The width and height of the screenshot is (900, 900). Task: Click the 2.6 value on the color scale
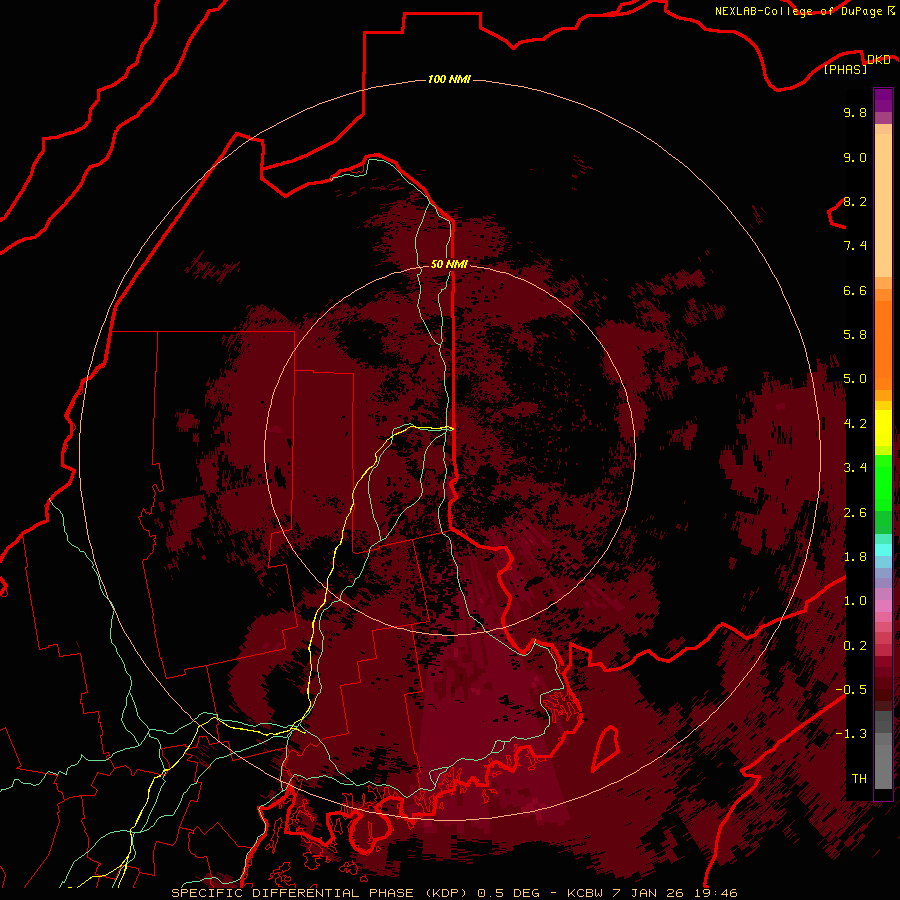pyautogui.click(x=855, y=513)
